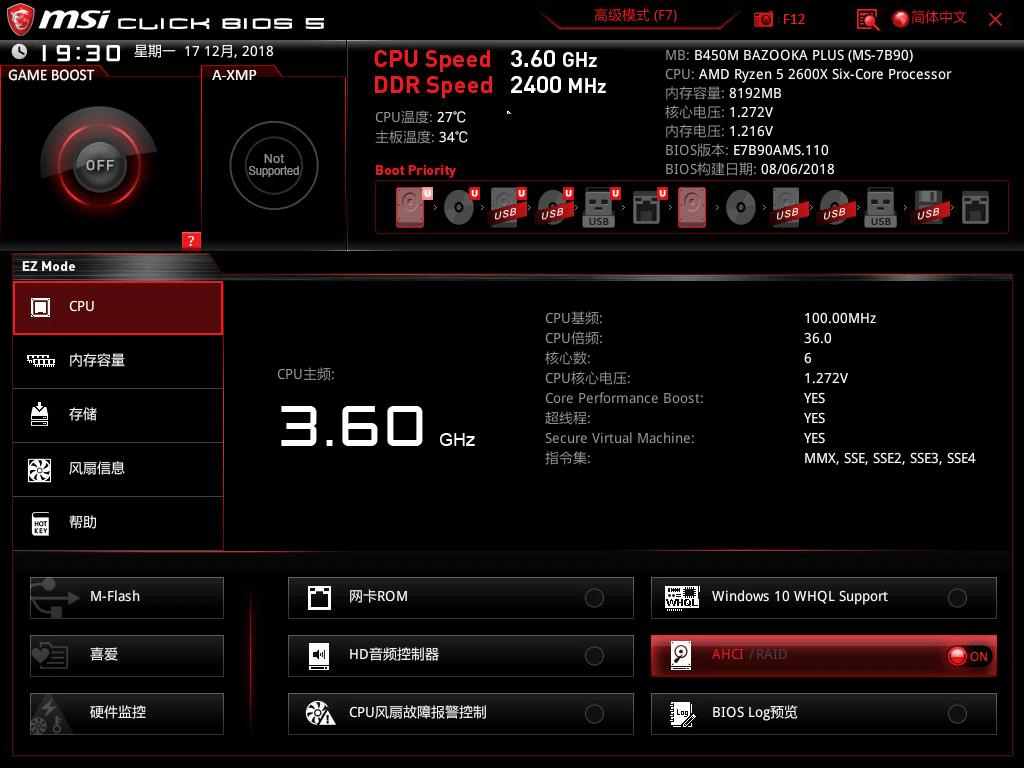Click the 帮助 hotkey help icon

click(x=41, y=523)
